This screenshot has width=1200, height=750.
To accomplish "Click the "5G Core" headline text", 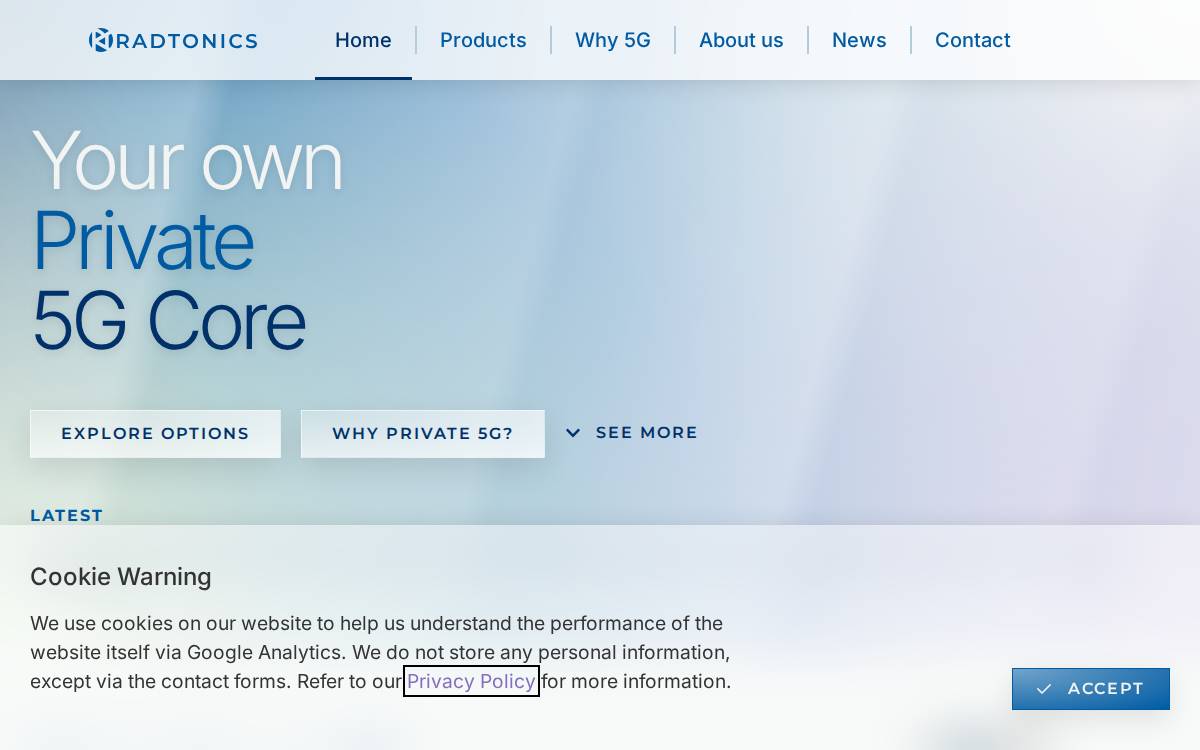I will point(169,321).
